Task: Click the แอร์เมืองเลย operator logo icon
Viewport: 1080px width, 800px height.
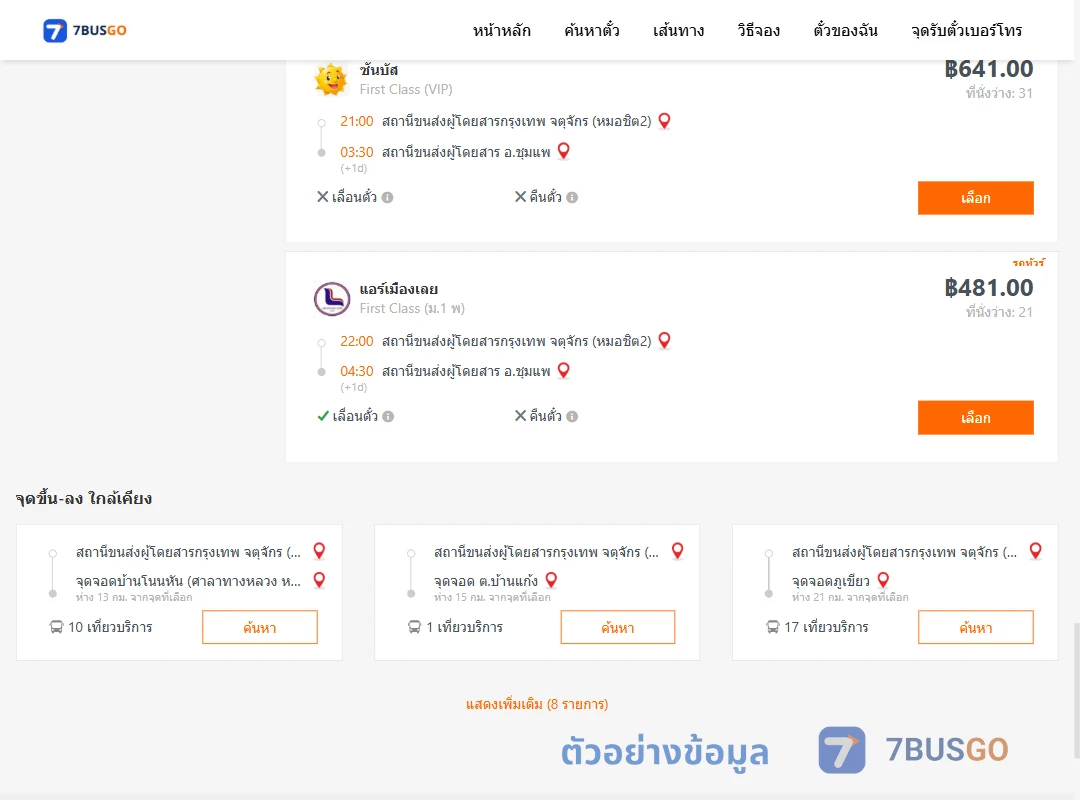Action: point(332,299)
